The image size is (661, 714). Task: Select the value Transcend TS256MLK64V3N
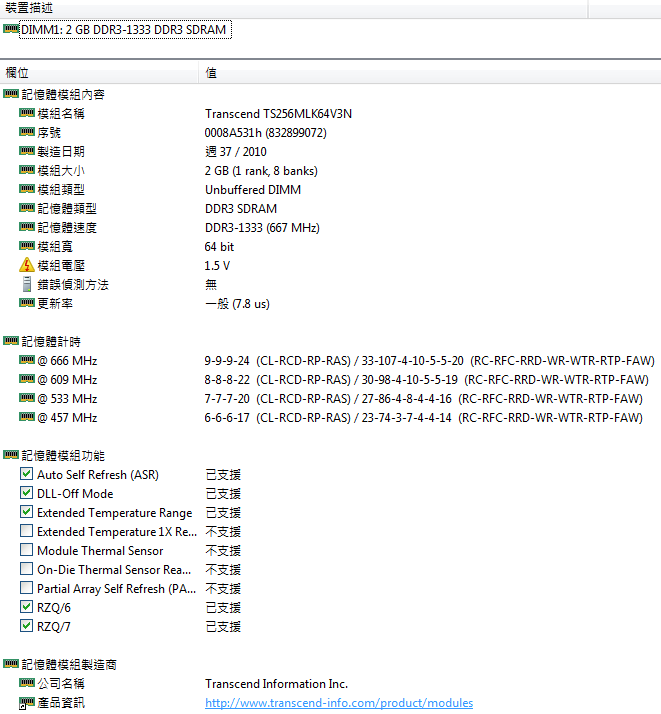(x=278, y=114)
